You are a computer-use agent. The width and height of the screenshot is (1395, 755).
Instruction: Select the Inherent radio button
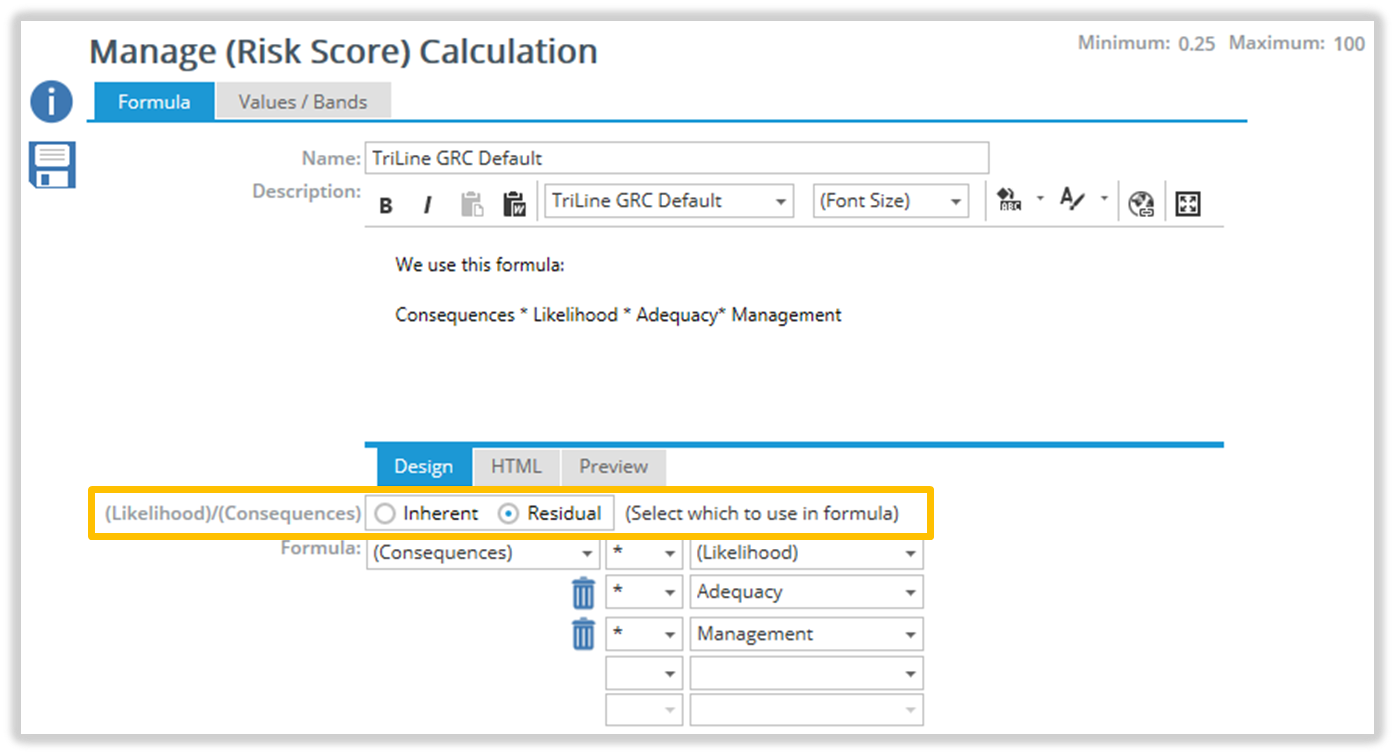pos(385,514)
